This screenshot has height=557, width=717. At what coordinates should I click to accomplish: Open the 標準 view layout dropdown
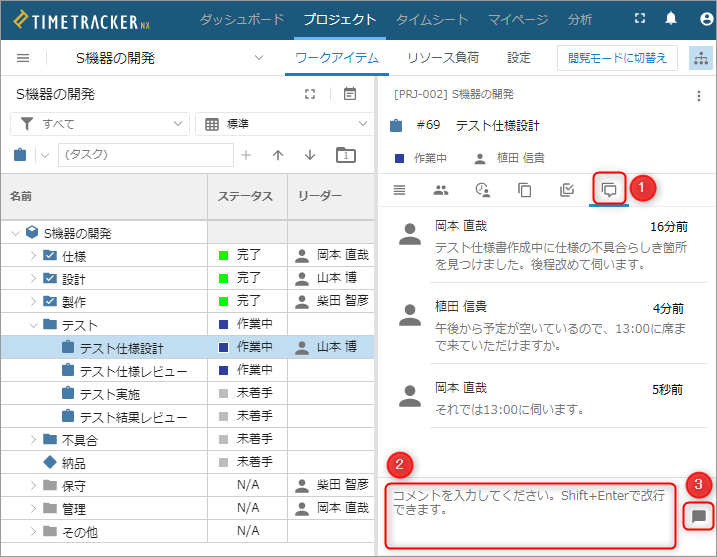[284, 124]
